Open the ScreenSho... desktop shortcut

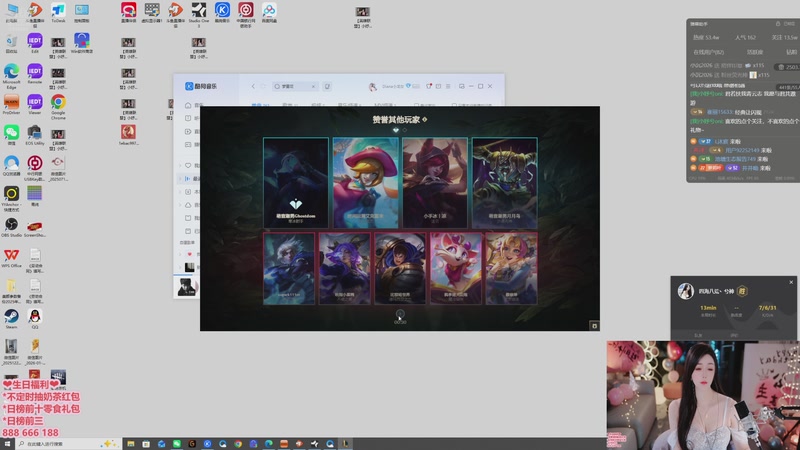(x=35, y=228)
